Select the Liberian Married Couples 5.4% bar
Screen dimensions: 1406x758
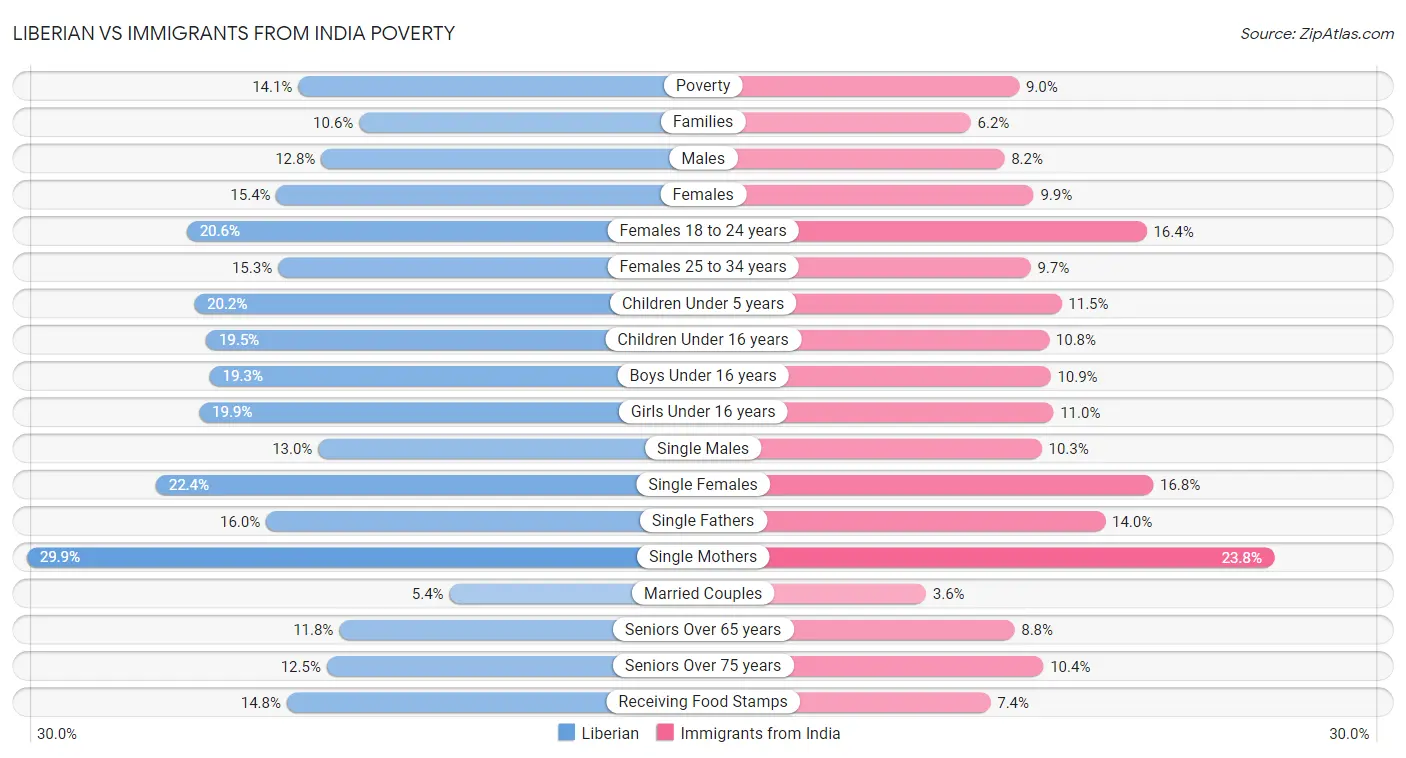[x=540, y=593]
